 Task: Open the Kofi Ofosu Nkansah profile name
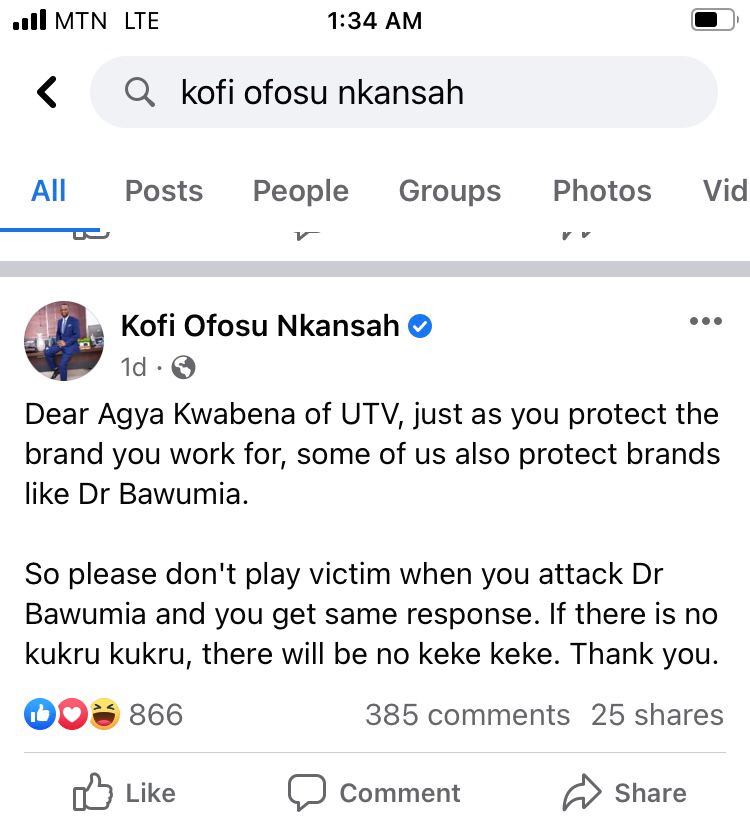coord(260,325)
